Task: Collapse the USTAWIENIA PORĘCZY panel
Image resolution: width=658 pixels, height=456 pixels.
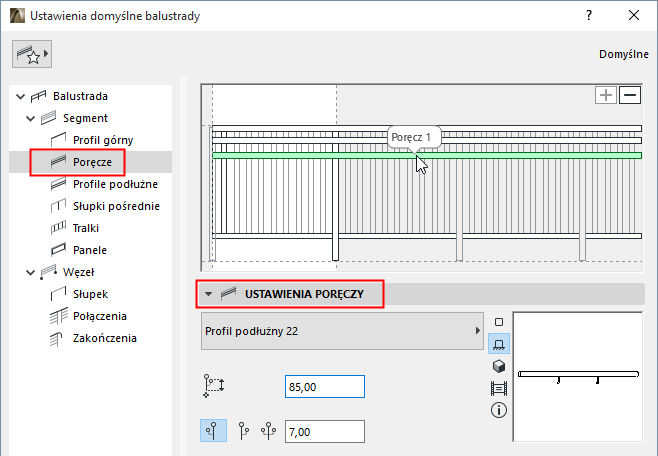Action: coord(209,294)
